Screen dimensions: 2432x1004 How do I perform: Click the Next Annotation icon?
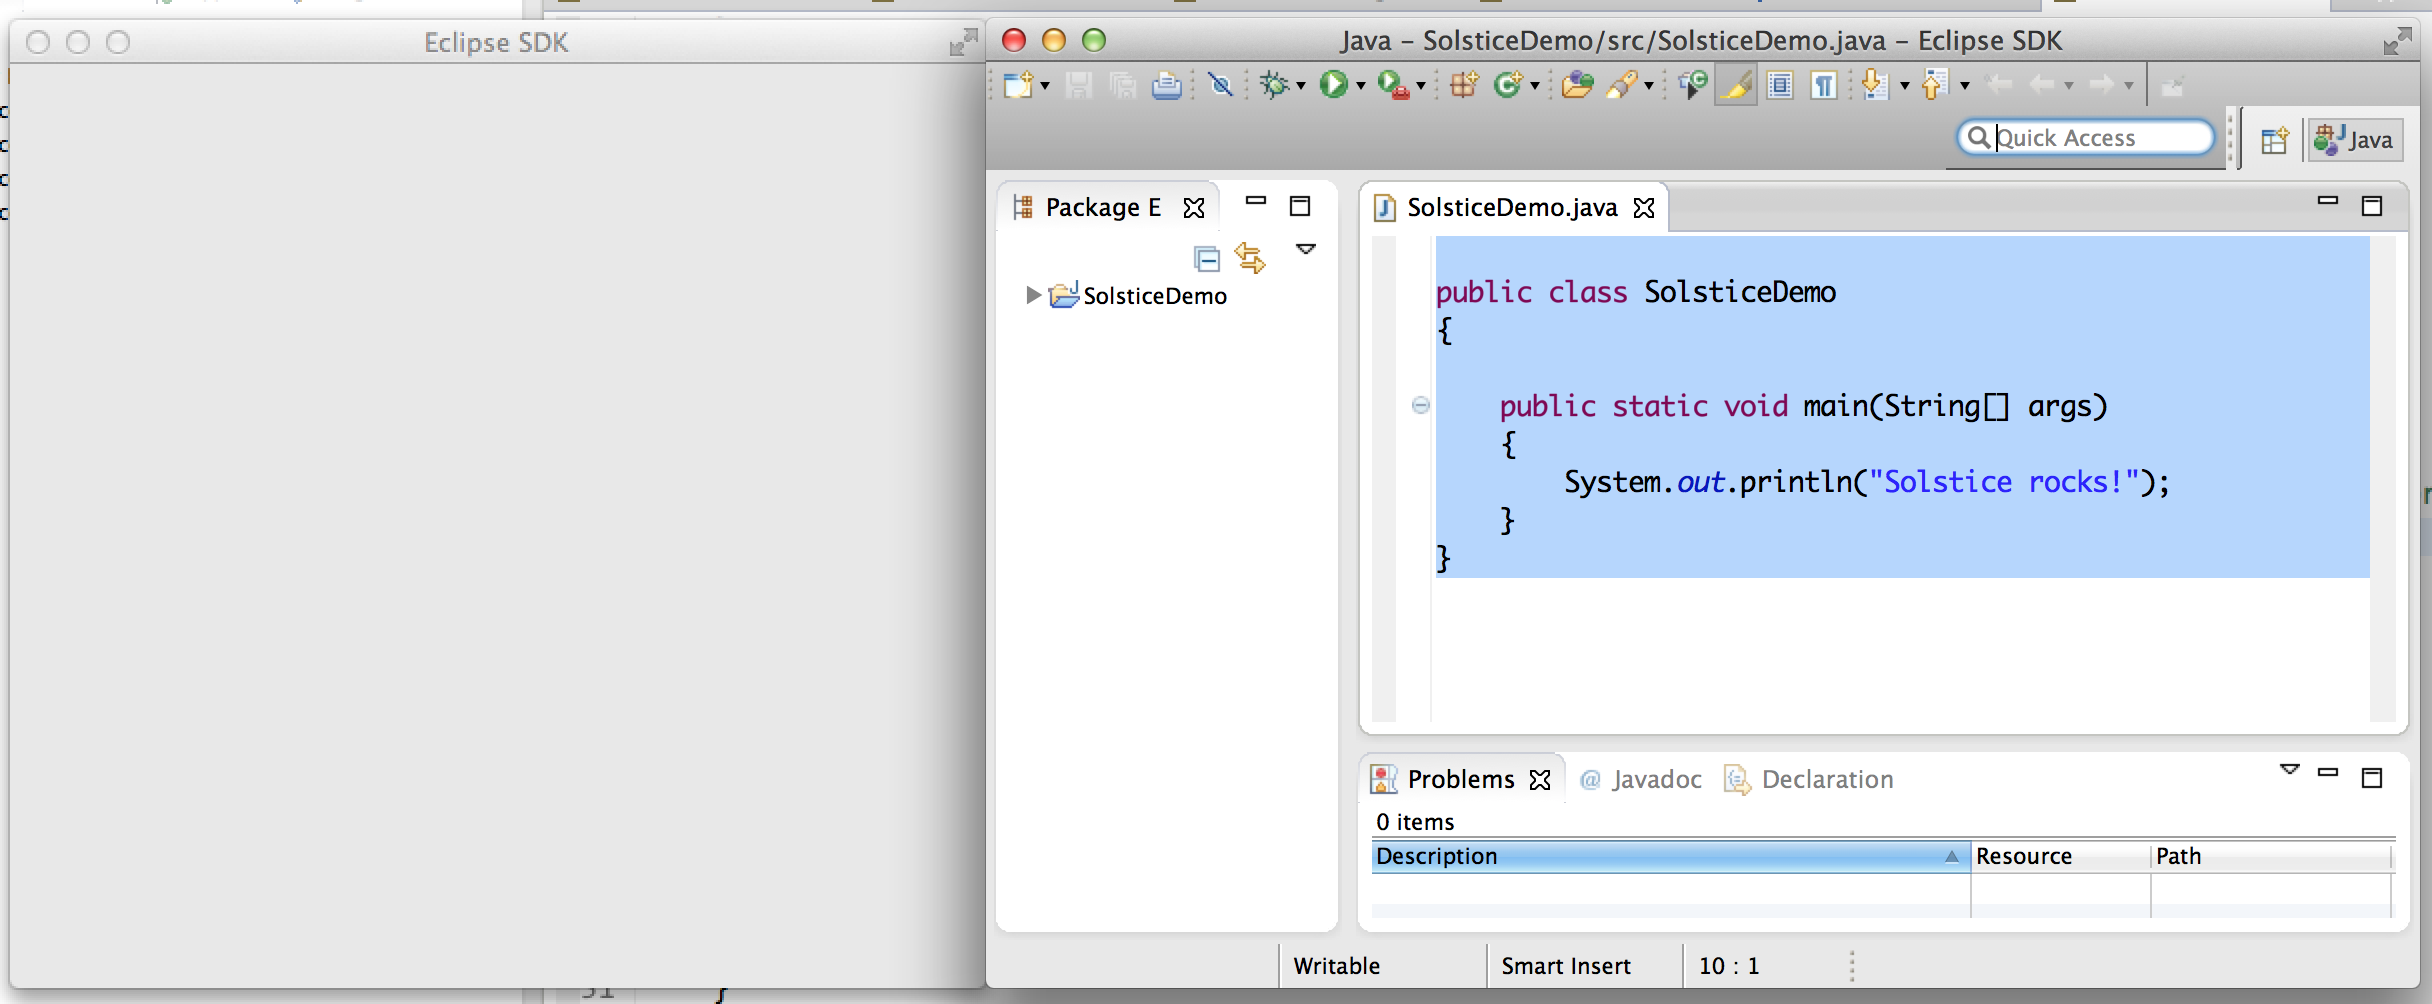[x=1875, y=85]
